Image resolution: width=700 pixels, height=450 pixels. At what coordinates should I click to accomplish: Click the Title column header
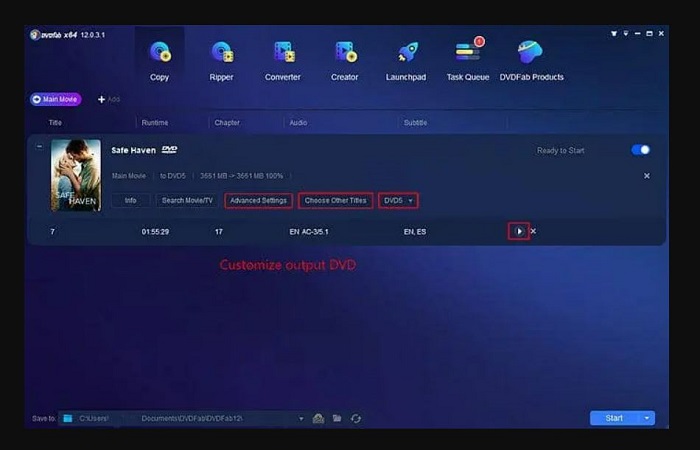click(x=55, y=122)
